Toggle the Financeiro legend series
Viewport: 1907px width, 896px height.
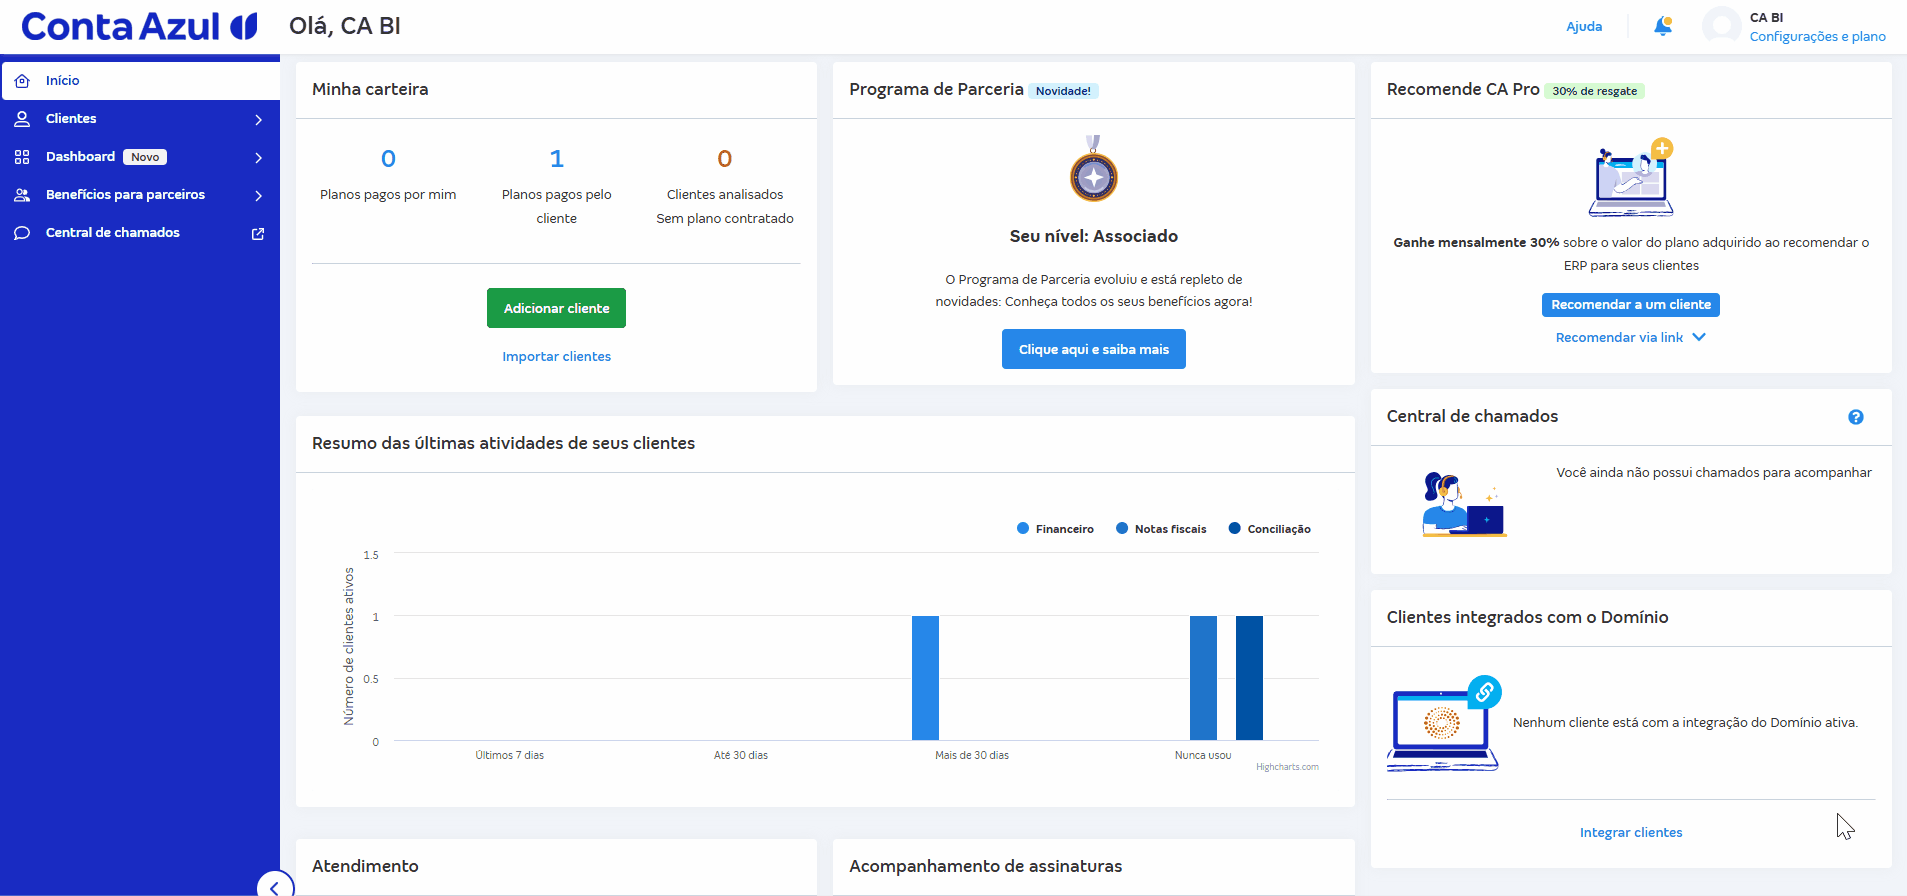(1055, 529)
